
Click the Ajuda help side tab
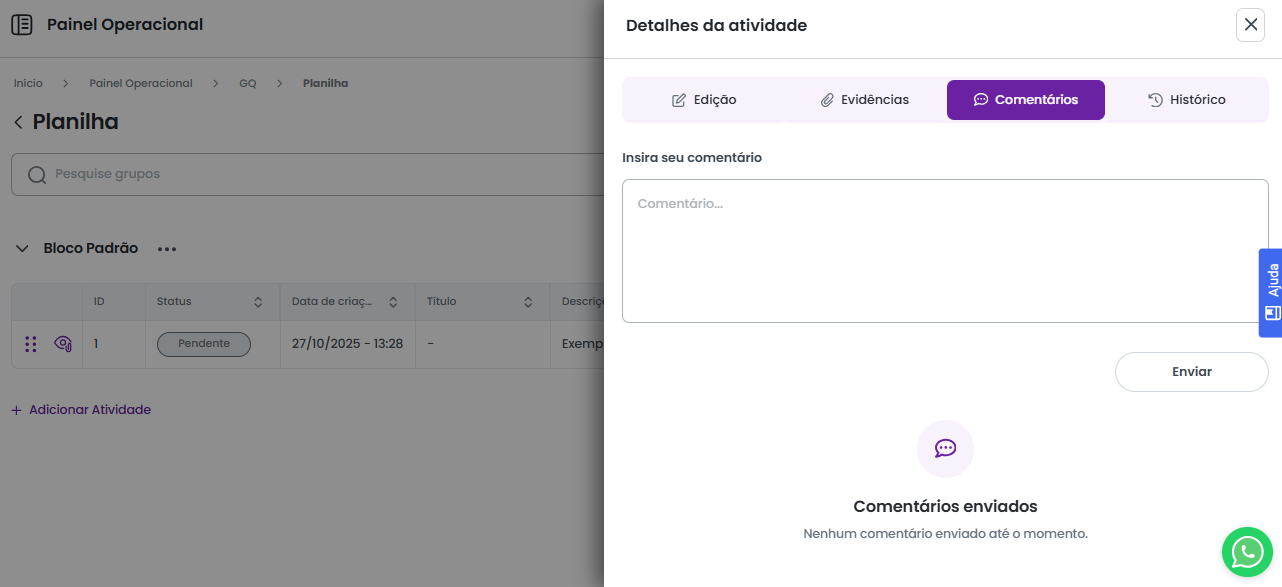tap(1271, 292)
